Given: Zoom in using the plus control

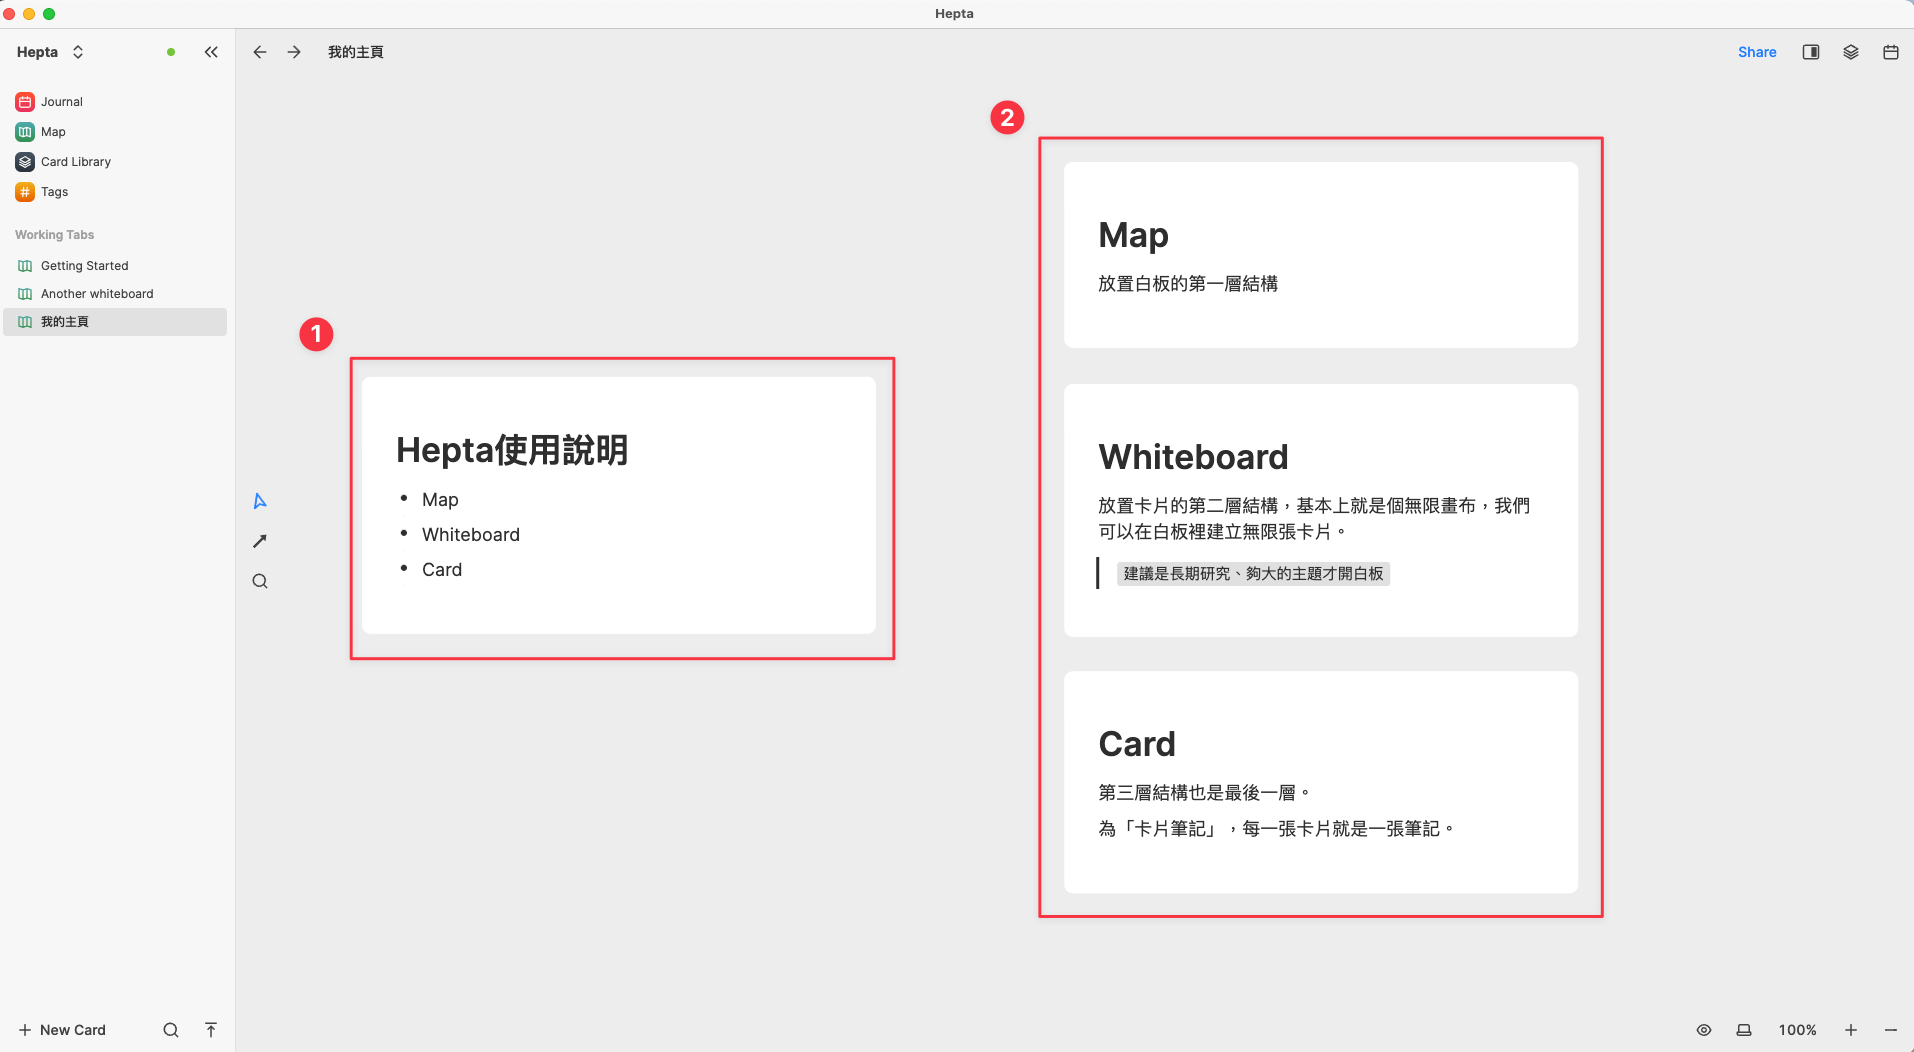Looking at the screenshot, I should pos(1851,1029).
